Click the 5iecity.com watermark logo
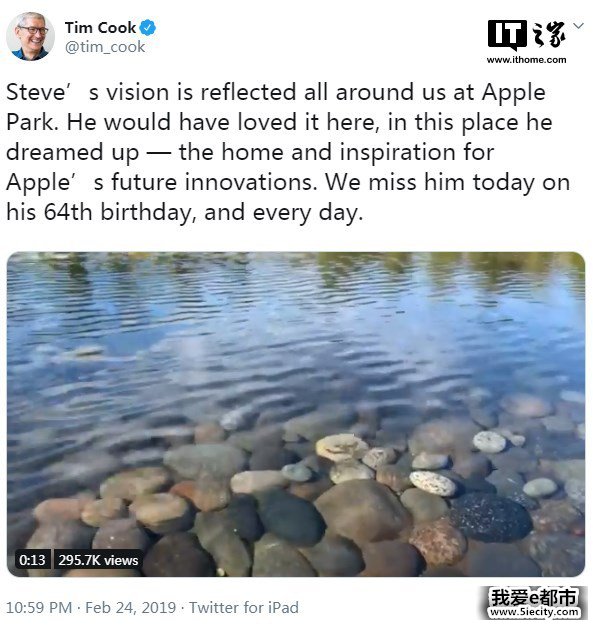This screenshot has width=593, height=625. 534,602
